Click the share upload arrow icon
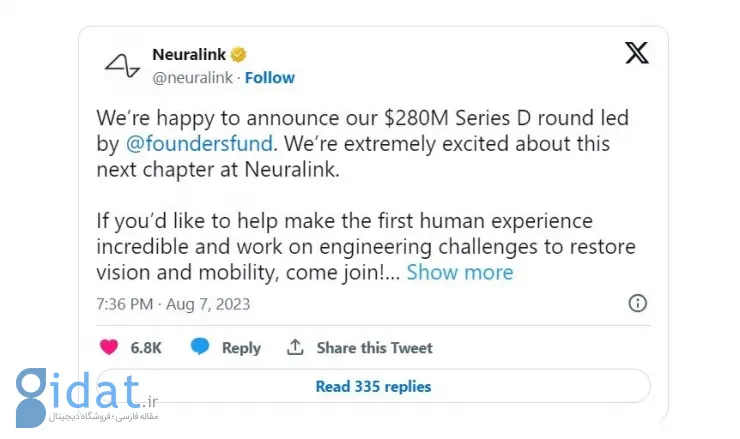The height and width of the screenshot is (439, 740). point(295,347)
